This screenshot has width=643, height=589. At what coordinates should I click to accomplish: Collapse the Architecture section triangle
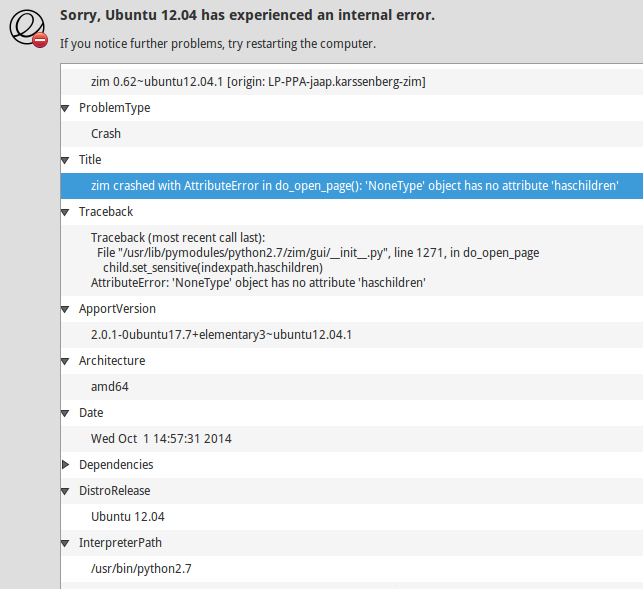pyautogui.click(x=65, y=361)
